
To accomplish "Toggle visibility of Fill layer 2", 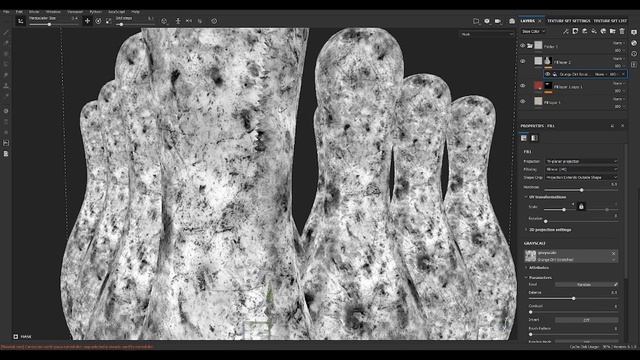I will click(522, 61).
